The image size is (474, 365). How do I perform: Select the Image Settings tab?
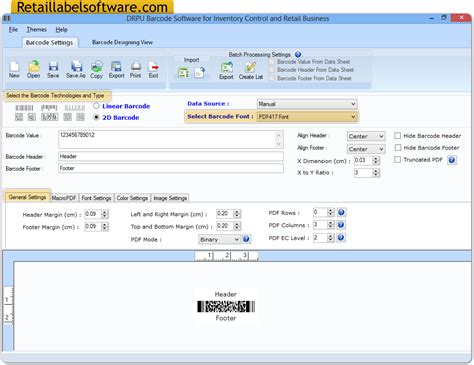pyautogui.click(x=170, y=198)
